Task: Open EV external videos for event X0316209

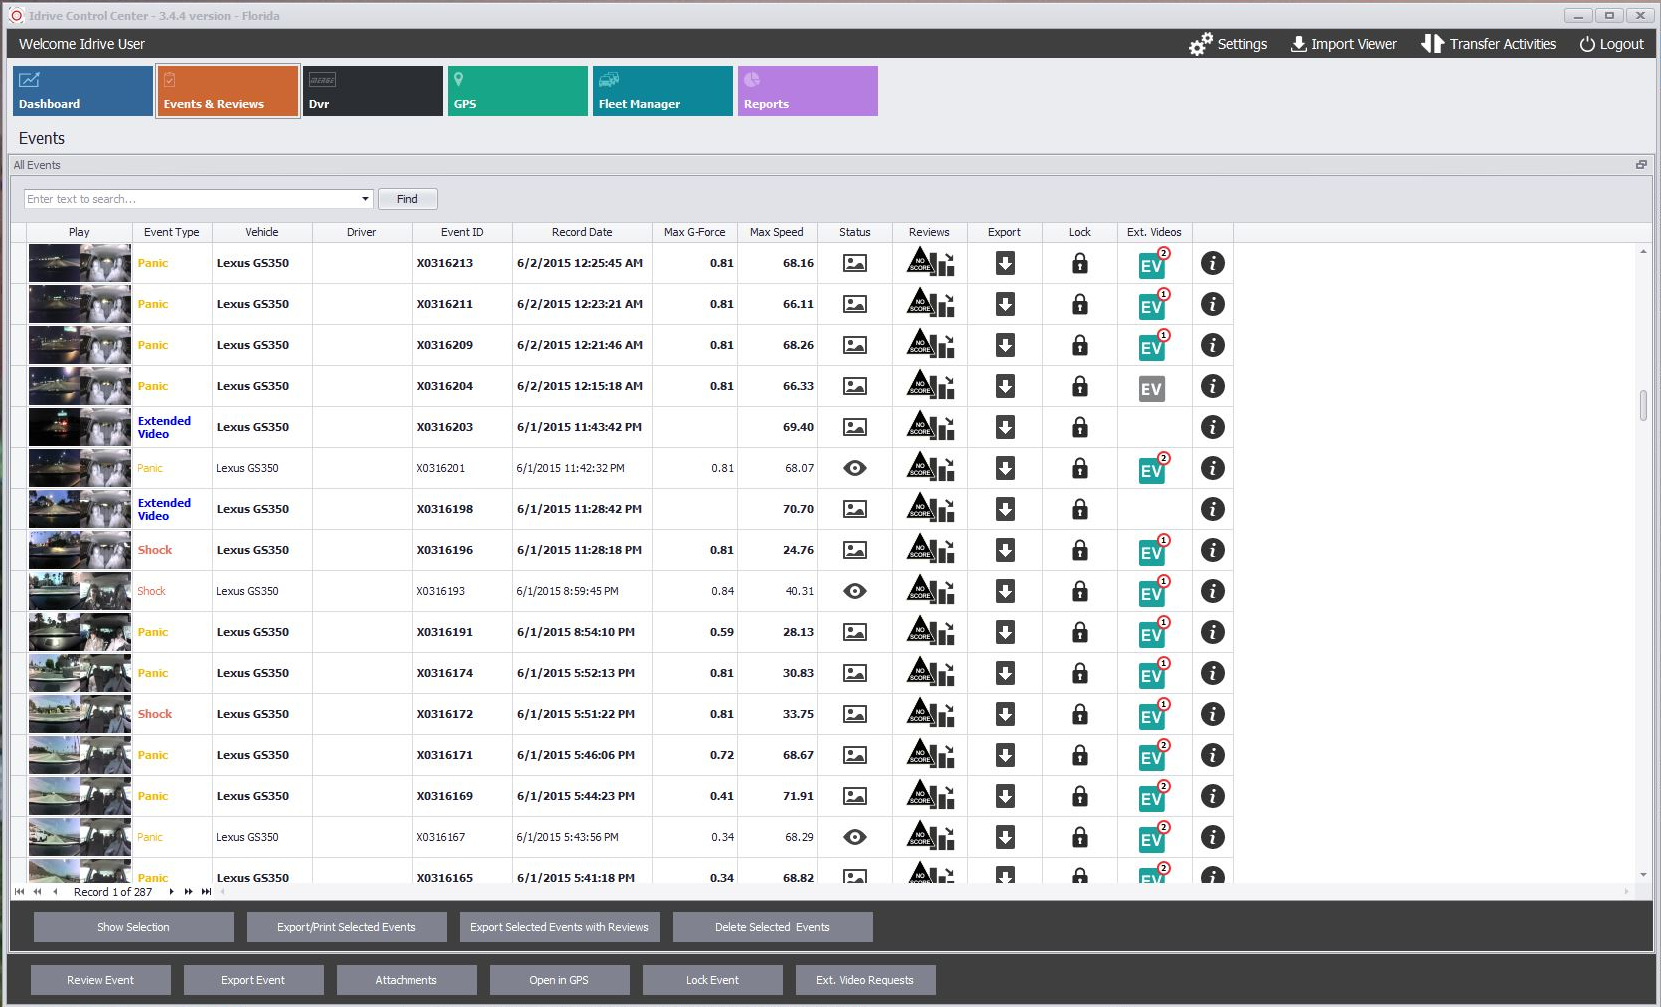Action: [x=1153, y=345]
